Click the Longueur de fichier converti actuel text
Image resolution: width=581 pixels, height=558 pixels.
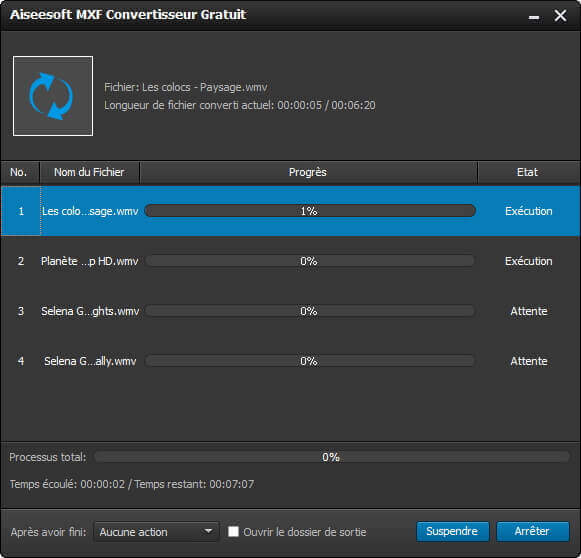(240, 106)
